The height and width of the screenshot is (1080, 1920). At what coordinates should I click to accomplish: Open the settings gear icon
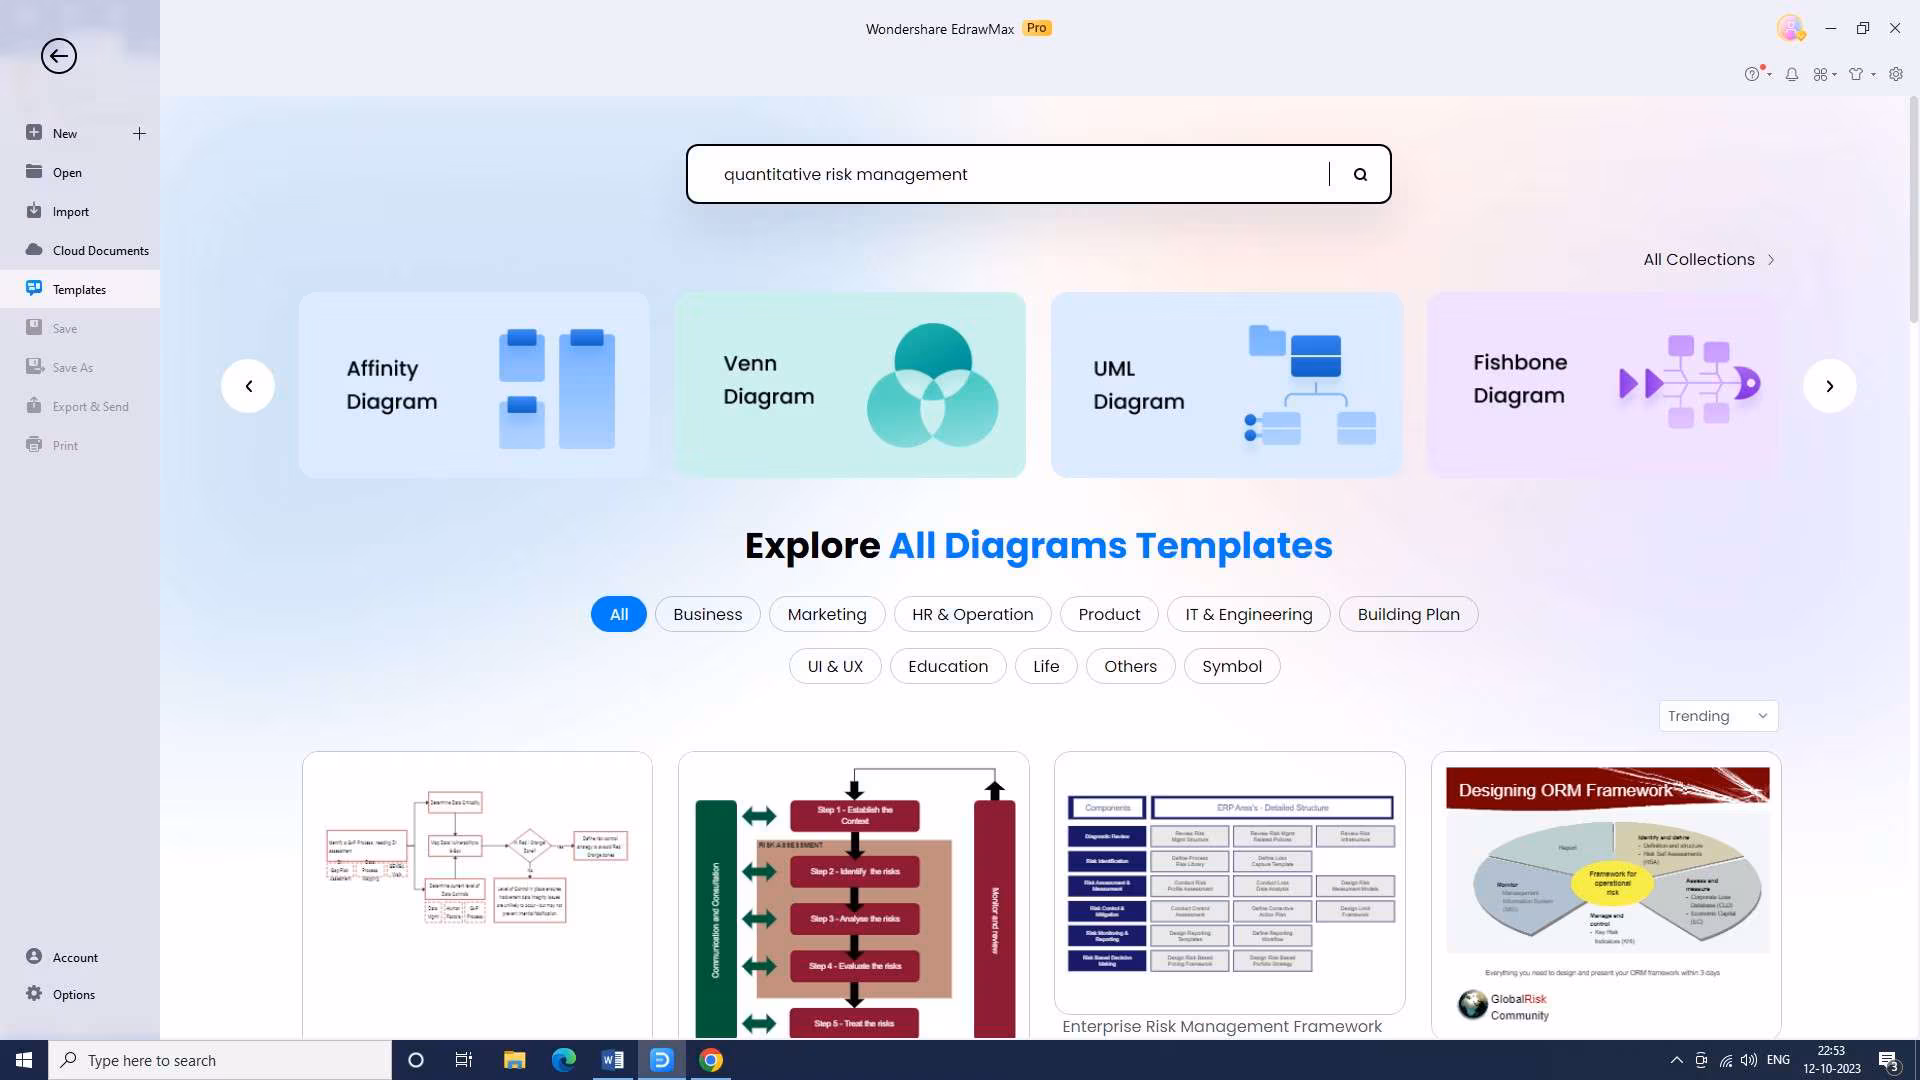(x=1896, y=75)
